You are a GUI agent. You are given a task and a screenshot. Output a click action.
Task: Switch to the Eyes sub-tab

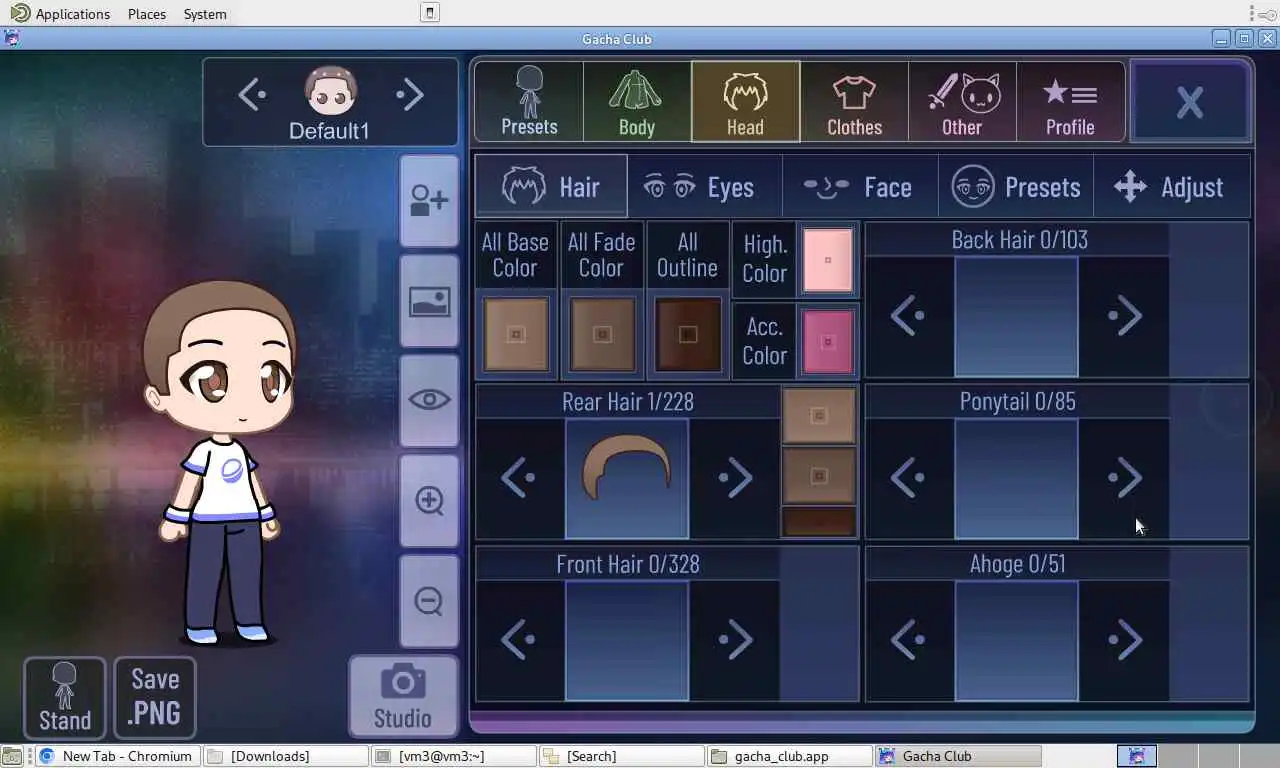pyautogui.click(x=705, y=186)
